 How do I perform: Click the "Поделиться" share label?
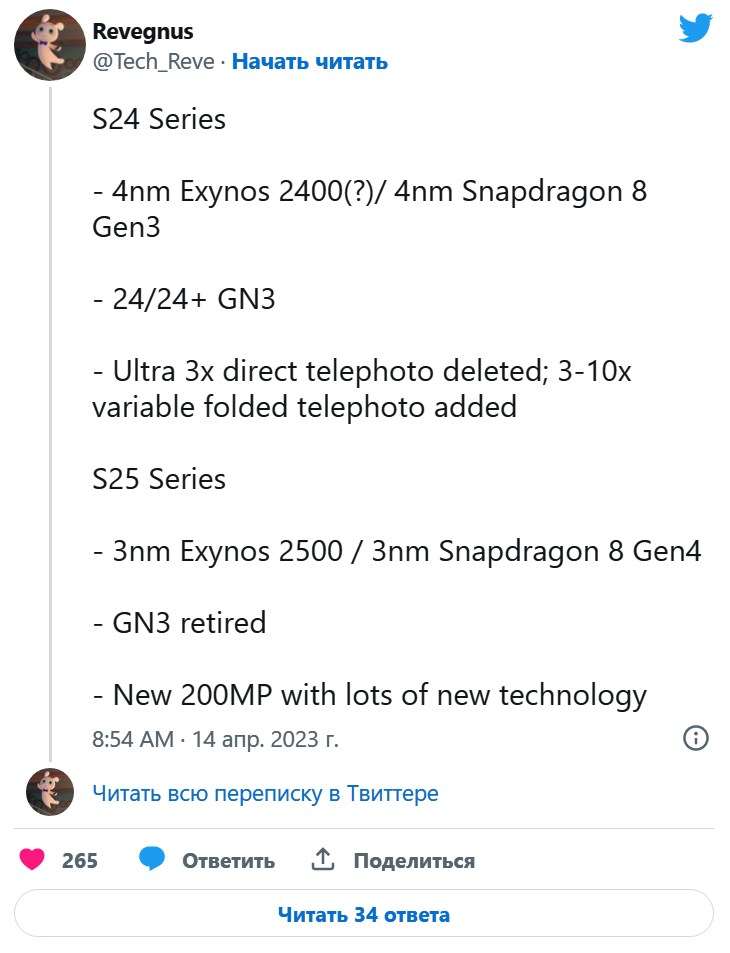pyautogui.click(x=414, y=861)
